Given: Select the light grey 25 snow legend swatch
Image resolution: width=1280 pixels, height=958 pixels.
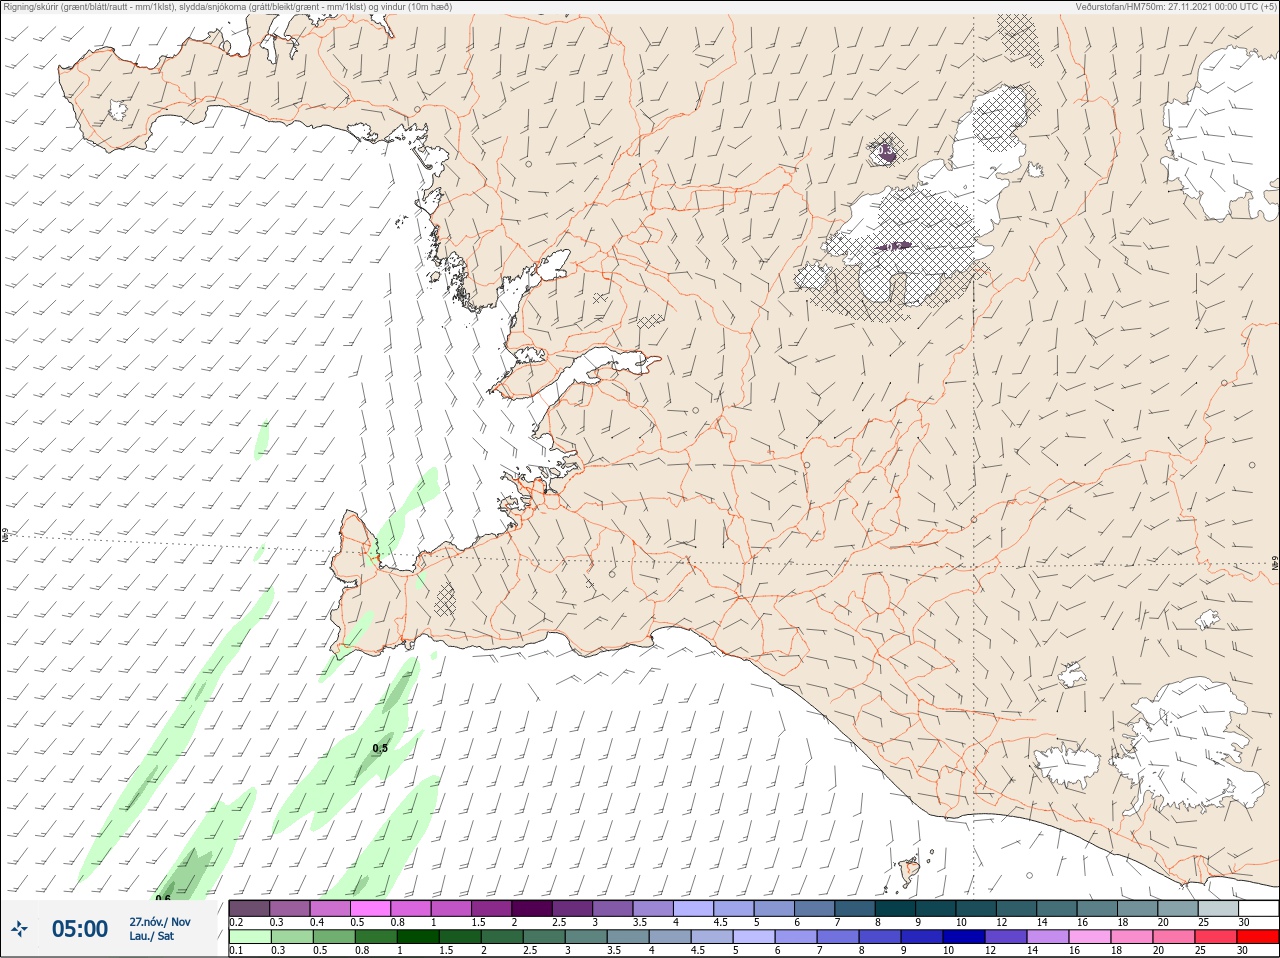Looking at the screenshot, I should click(1218, 908).
